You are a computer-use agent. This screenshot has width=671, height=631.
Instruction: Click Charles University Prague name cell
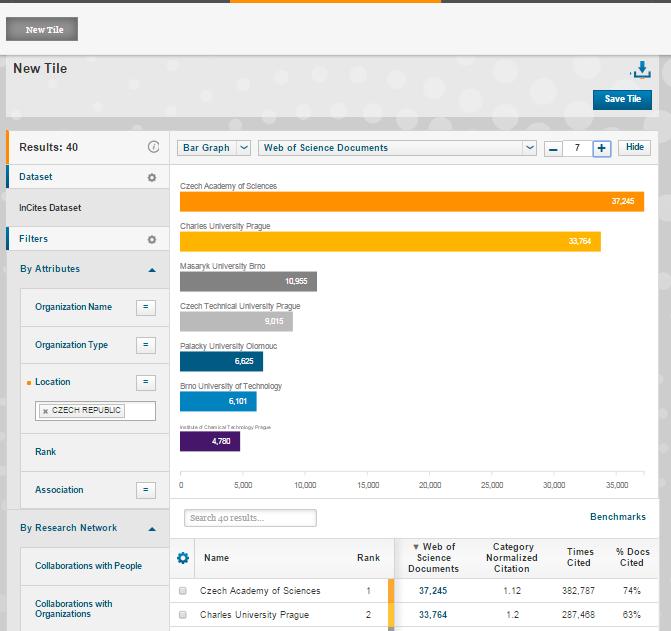point(254,615)
